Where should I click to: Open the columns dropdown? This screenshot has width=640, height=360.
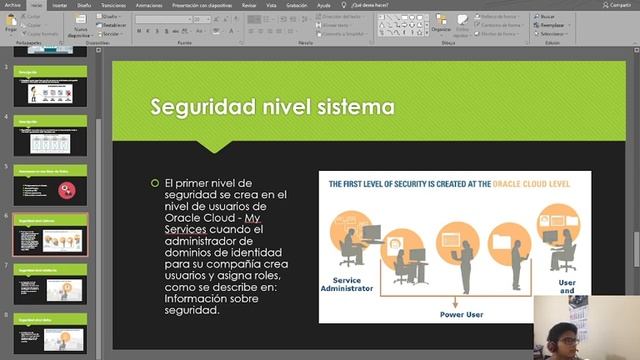pos(291,31)
